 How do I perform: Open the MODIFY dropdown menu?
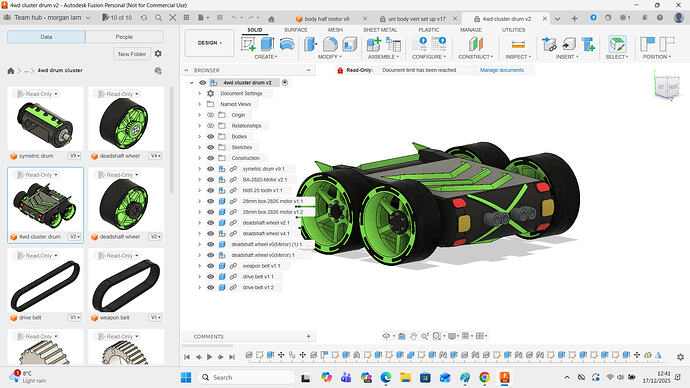click(330, 57)
